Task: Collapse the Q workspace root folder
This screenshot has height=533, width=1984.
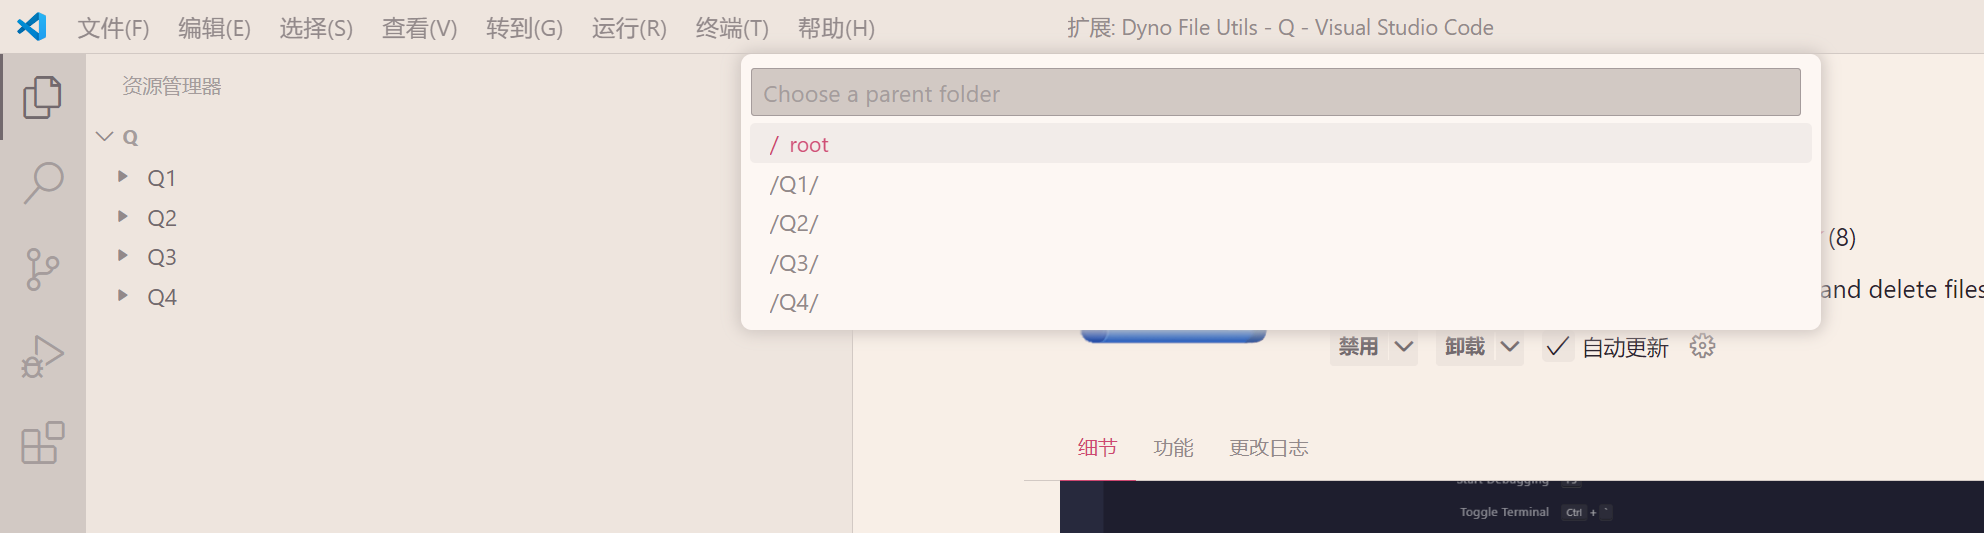Action: (105, 136)
